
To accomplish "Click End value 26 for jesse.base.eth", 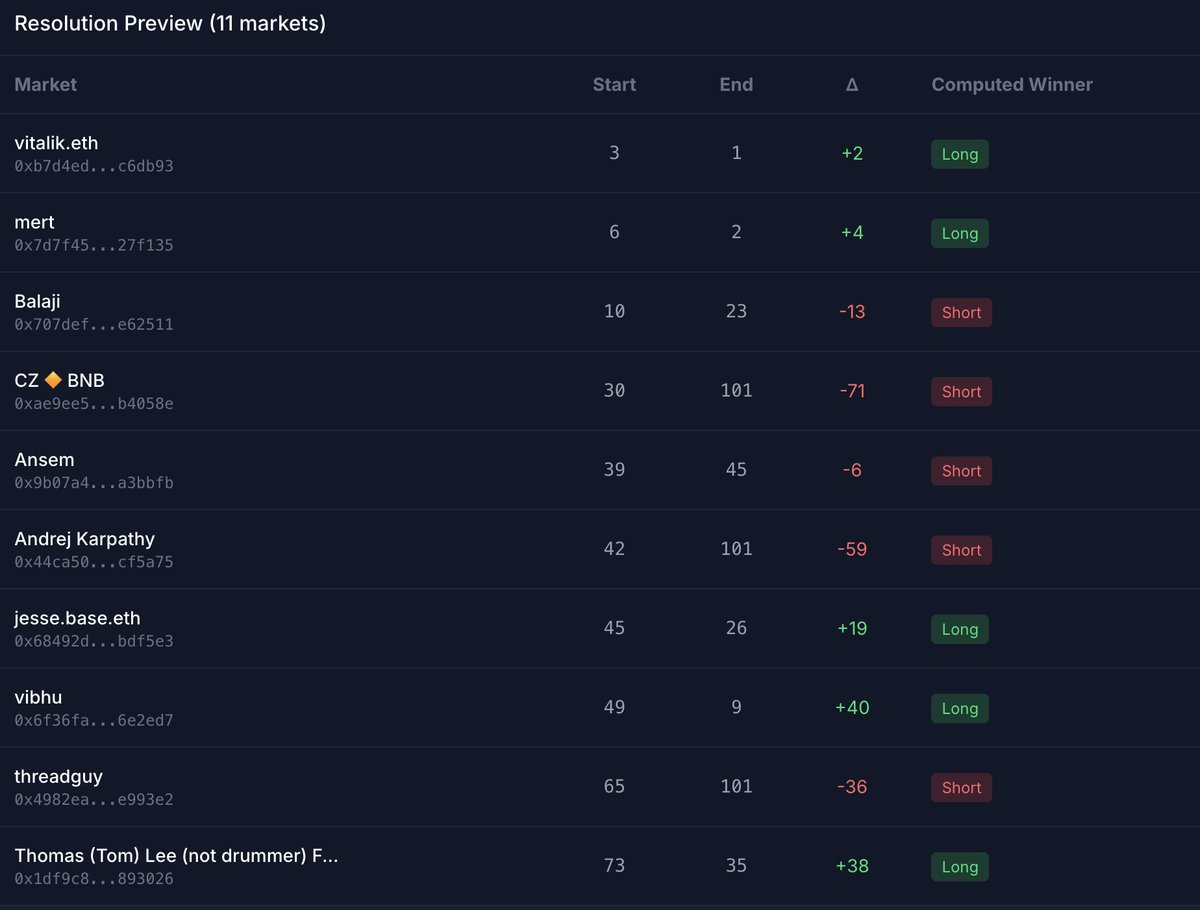I will coord(736,629).
